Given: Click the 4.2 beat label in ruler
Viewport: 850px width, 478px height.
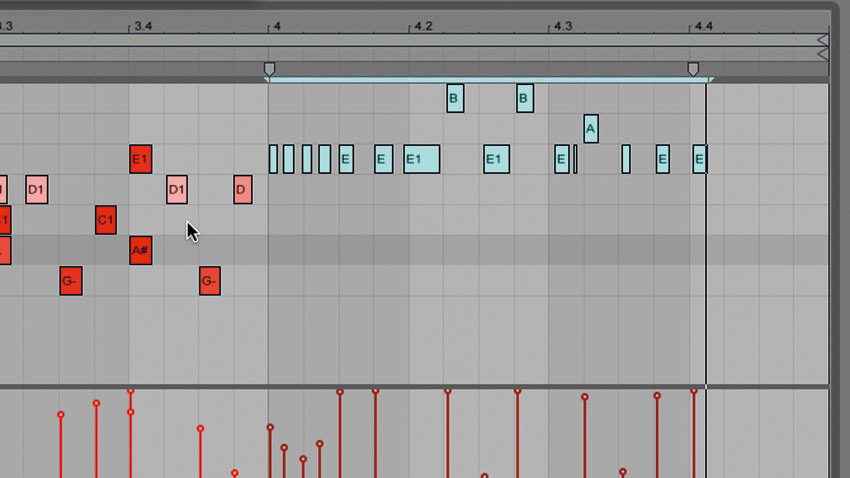Looking at the screenshot, I should coord(423,27).
